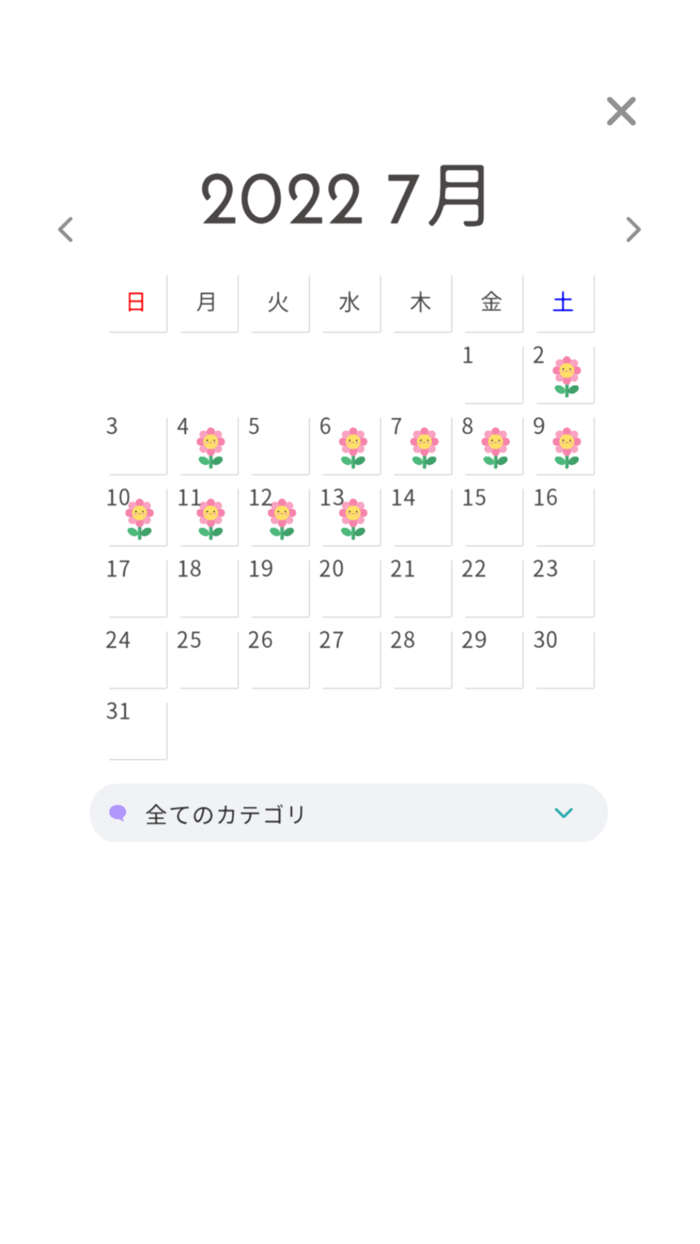Image resolution: width=700 pixels, height=1244 pixels.
Task: Tap the 2022 7月 title
Action: pyautogui.click(x=345, y=197)
